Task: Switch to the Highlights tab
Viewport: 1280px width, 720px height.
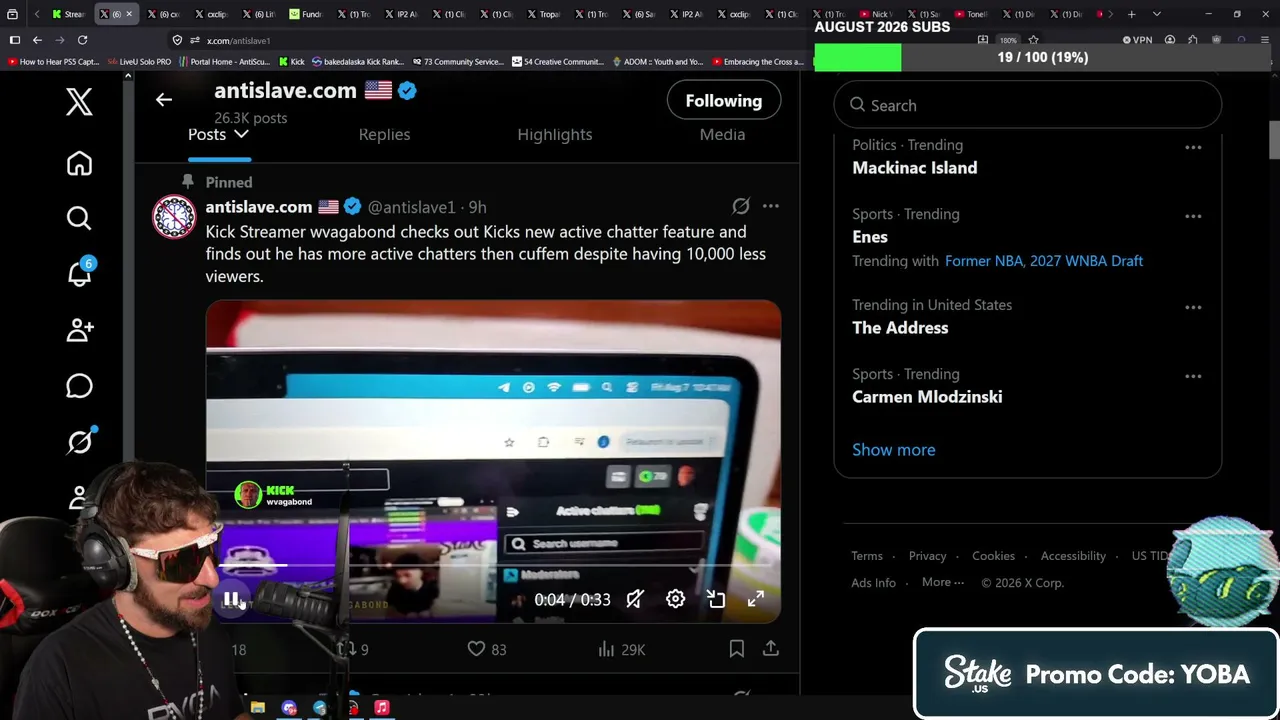Action: click(x=555, y=134)
